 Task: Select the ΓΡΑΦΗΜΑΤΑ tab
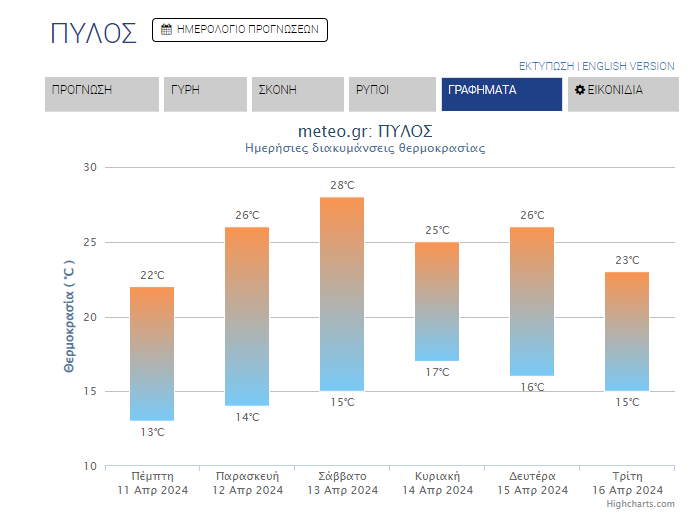point(502,94)
